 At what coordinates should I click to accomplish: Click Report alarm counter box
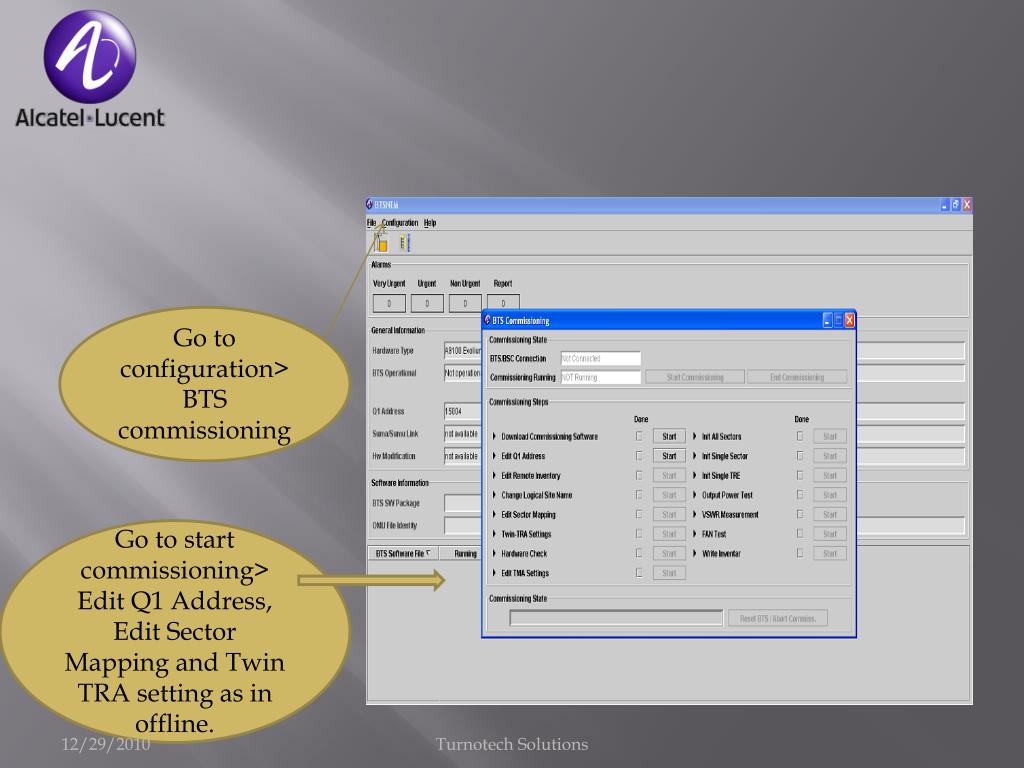pyautogui.click(x=503, y=303)
